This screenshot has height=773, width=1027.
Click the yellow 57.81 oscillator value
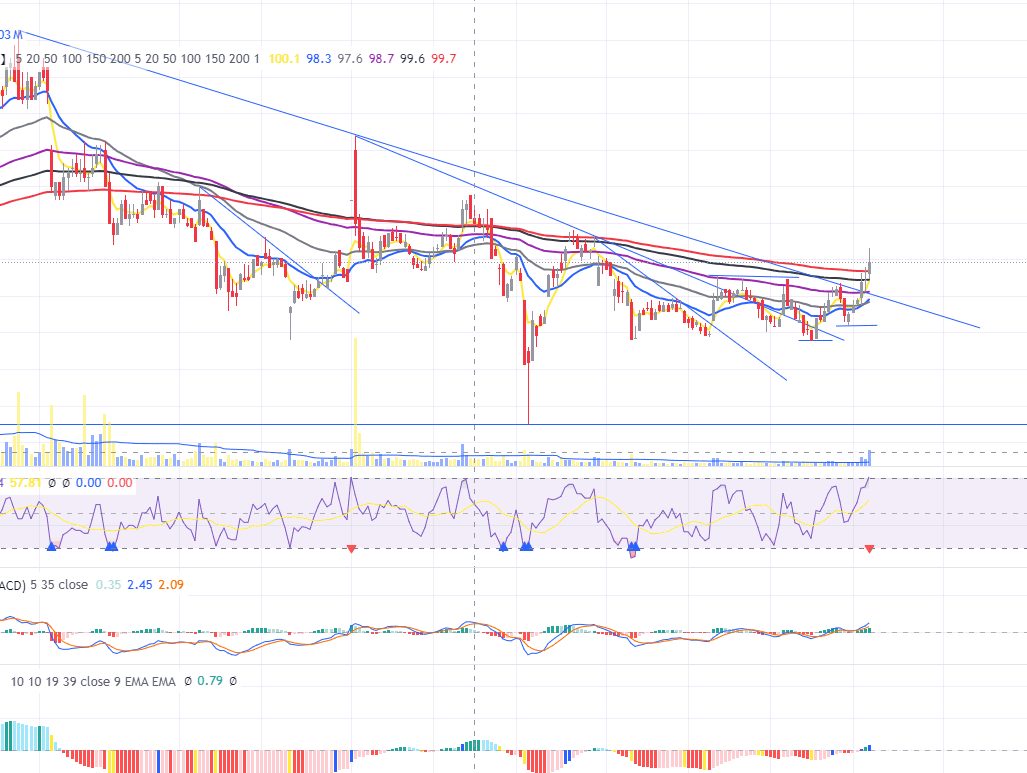pyautogui.click(x=25, y=483)
